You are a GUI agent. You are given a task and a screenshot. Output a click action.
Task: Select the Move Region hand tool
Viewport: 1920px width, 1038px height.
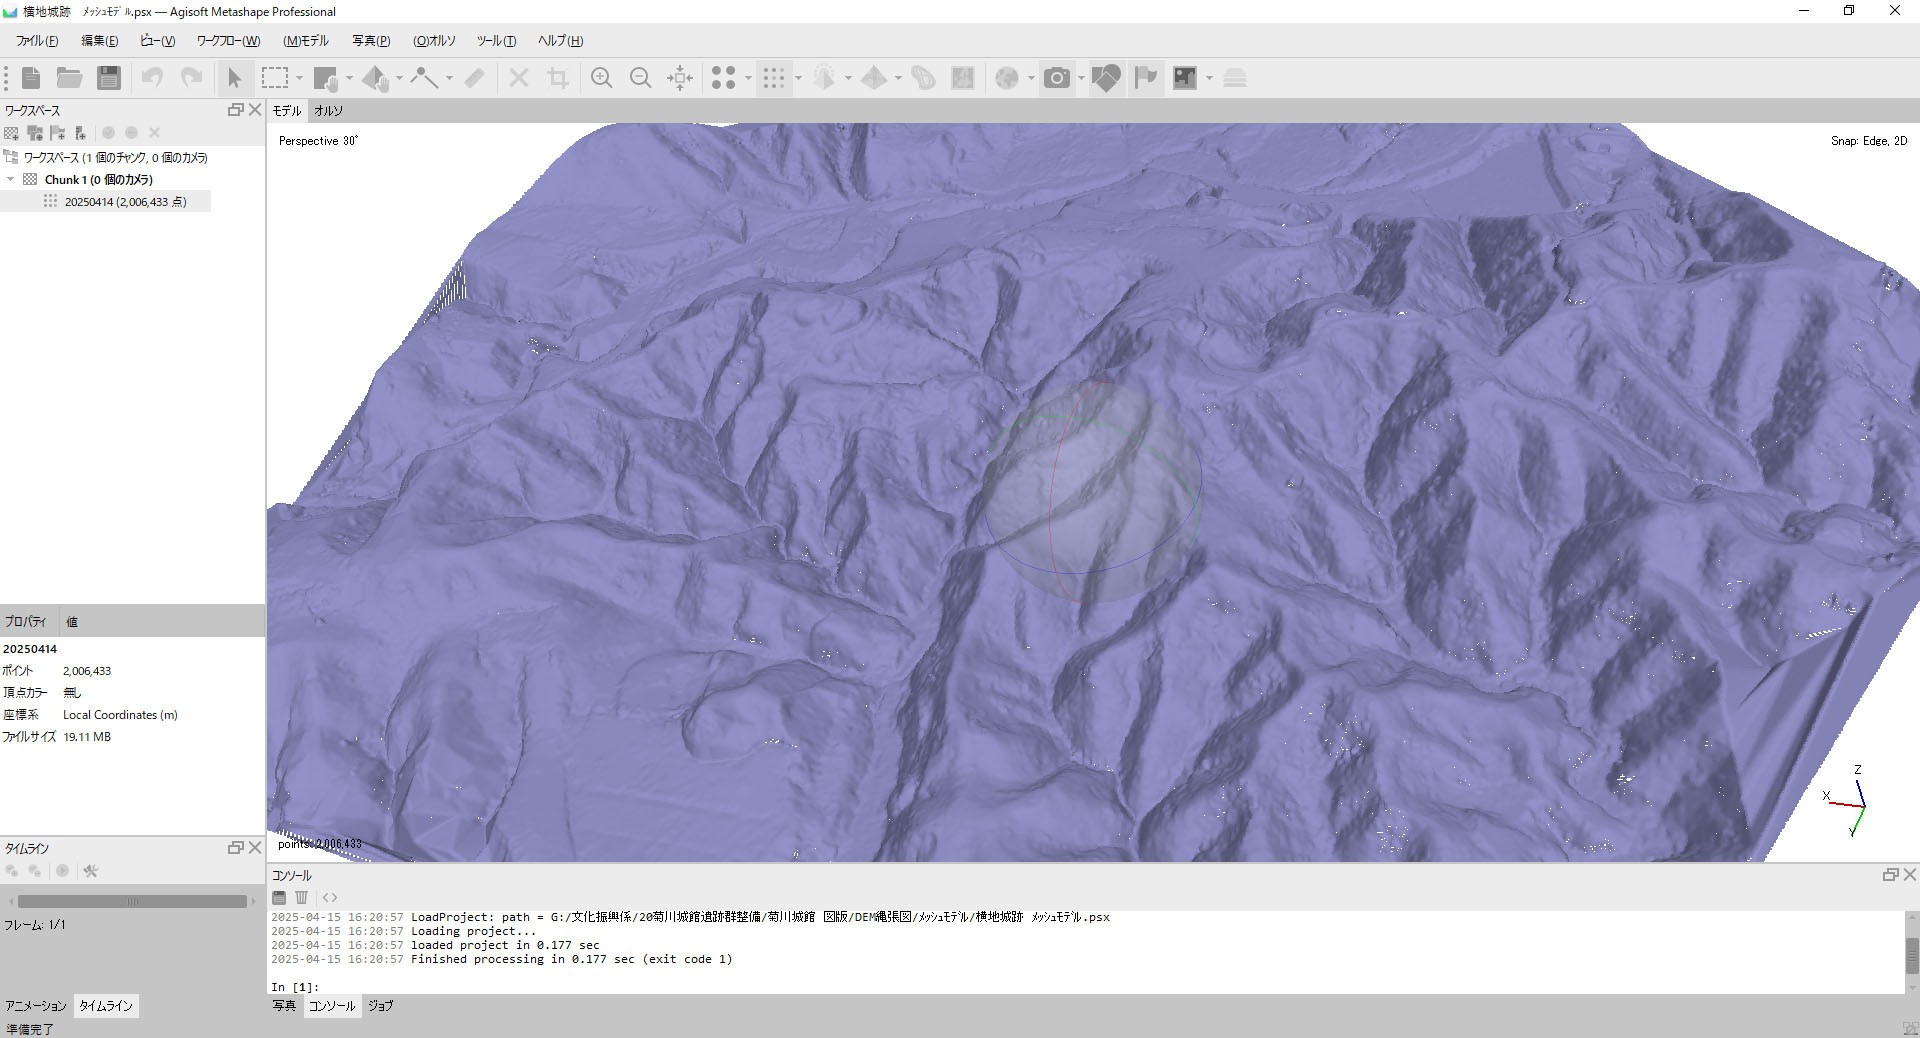(325, 78)
